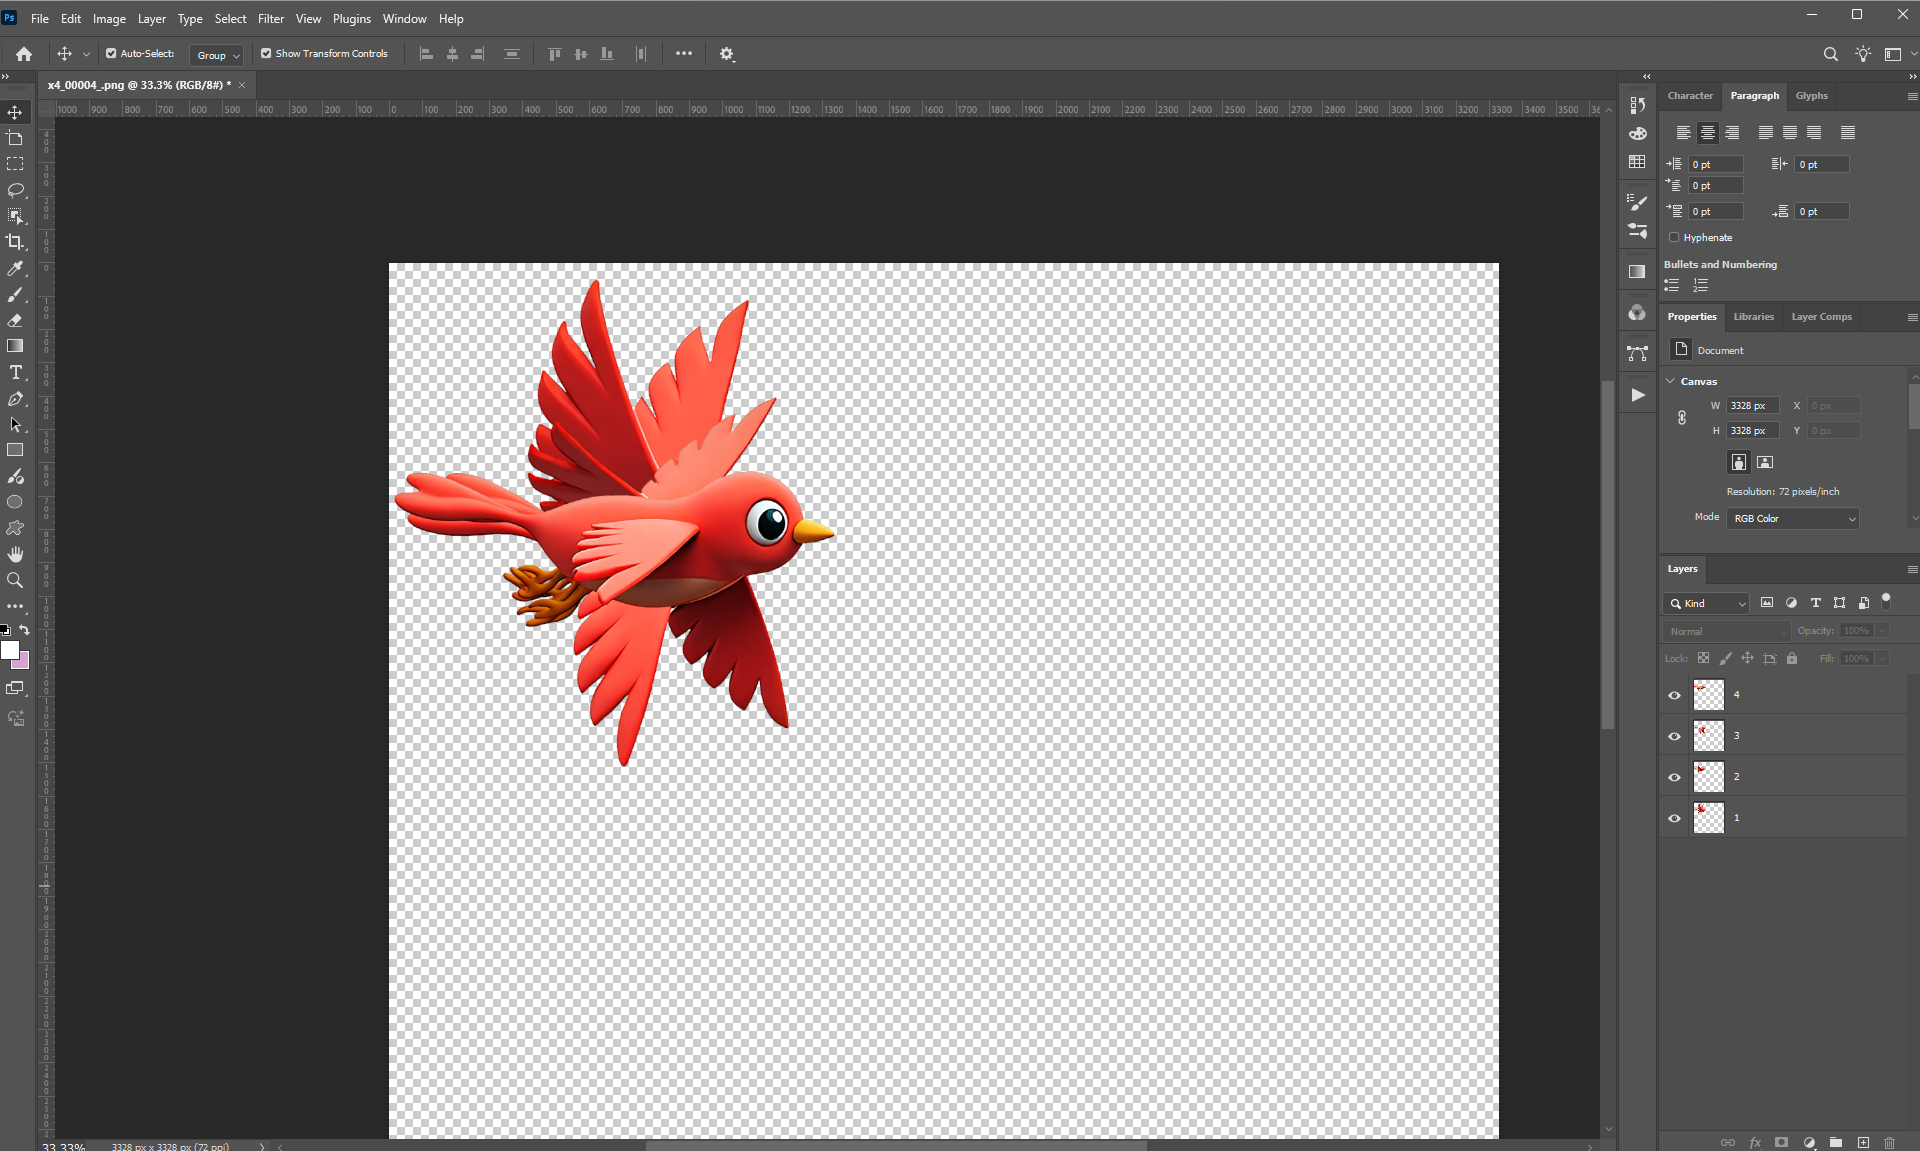Toggle the Auto-Select checkbox
The image size is (1920, 1151).
111,54
